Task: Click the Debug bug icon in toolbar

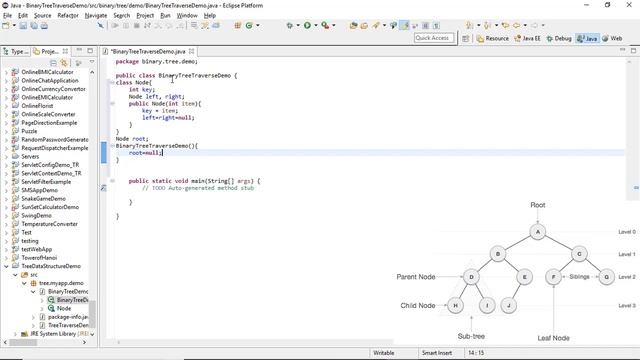Action: (x=289, y=25)
